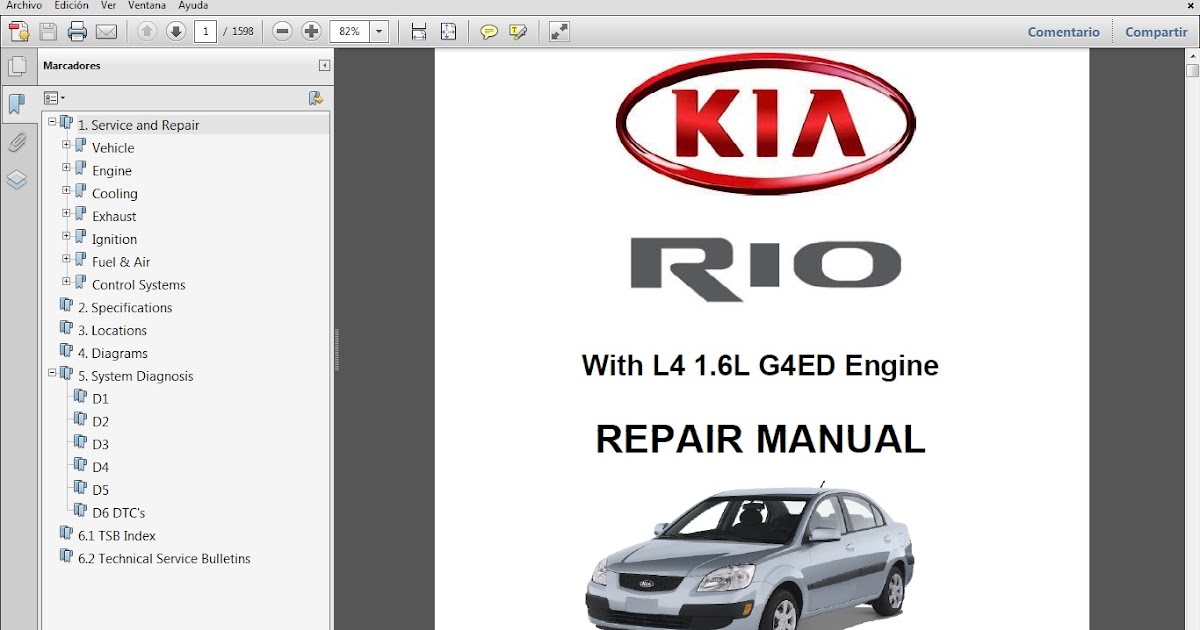Expand the Fuel & Air bookmark
The height and width of the screenshot is (630, 1200).
click(66, 259)
